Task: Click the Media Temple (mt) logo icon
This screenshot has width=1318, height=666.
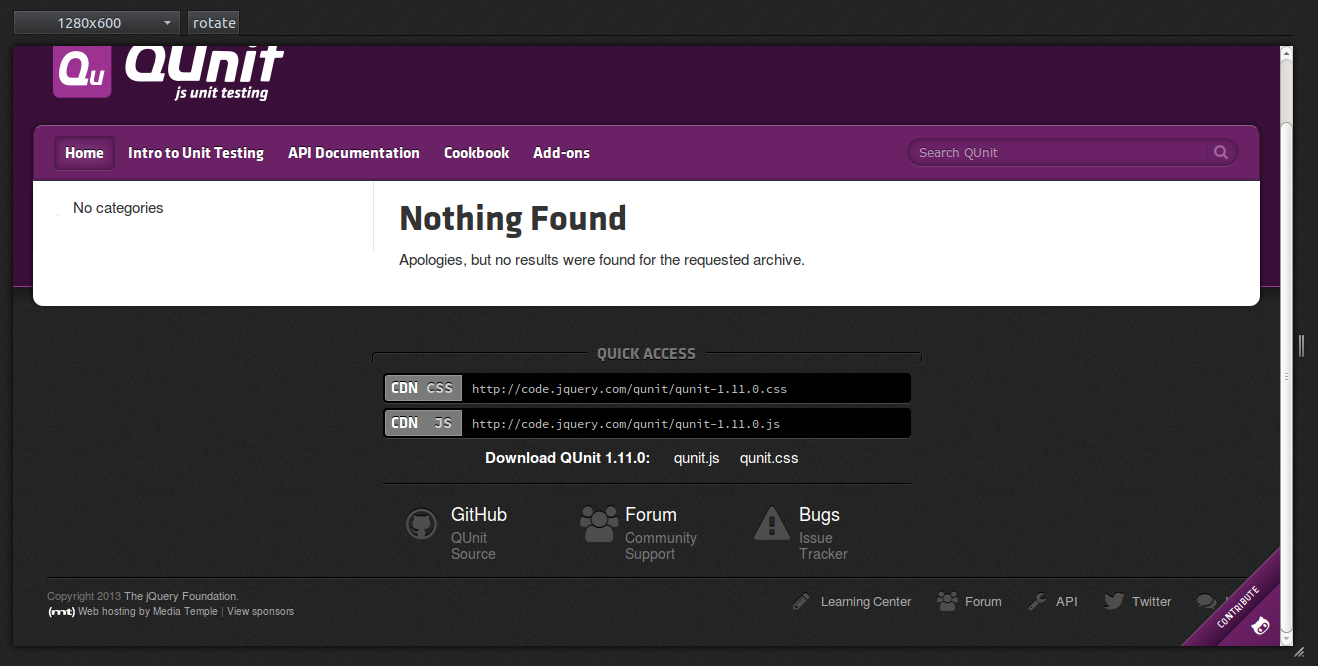Action: (61, 611)
